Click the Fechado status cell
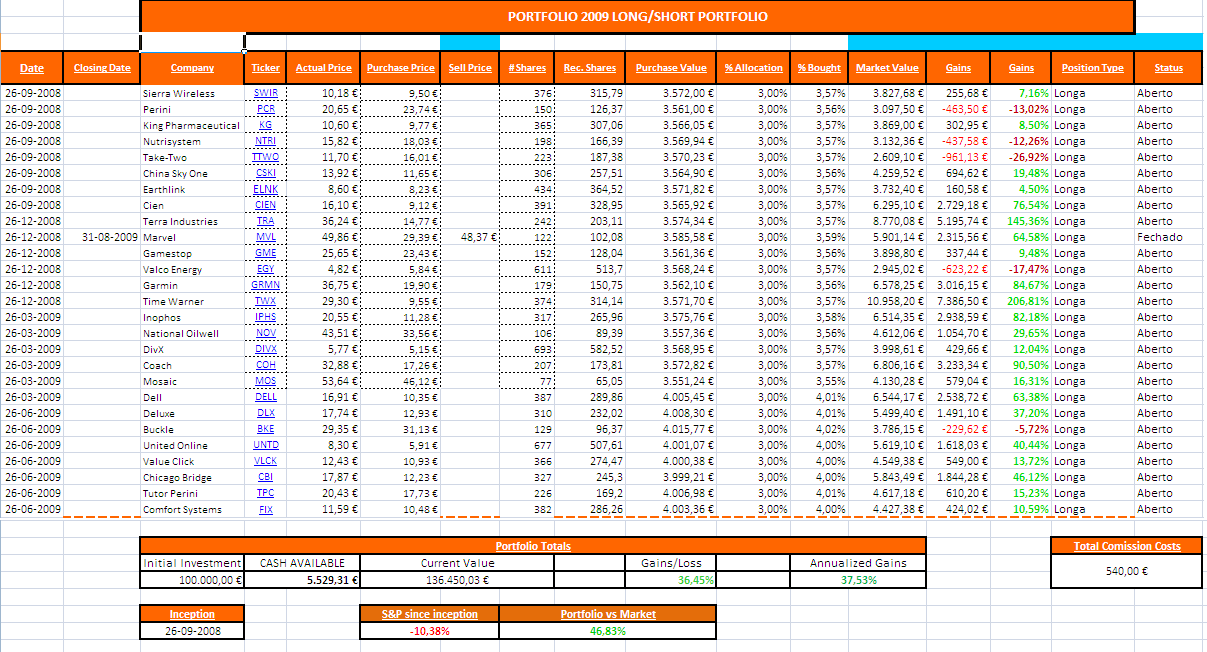 [1168, 237]
